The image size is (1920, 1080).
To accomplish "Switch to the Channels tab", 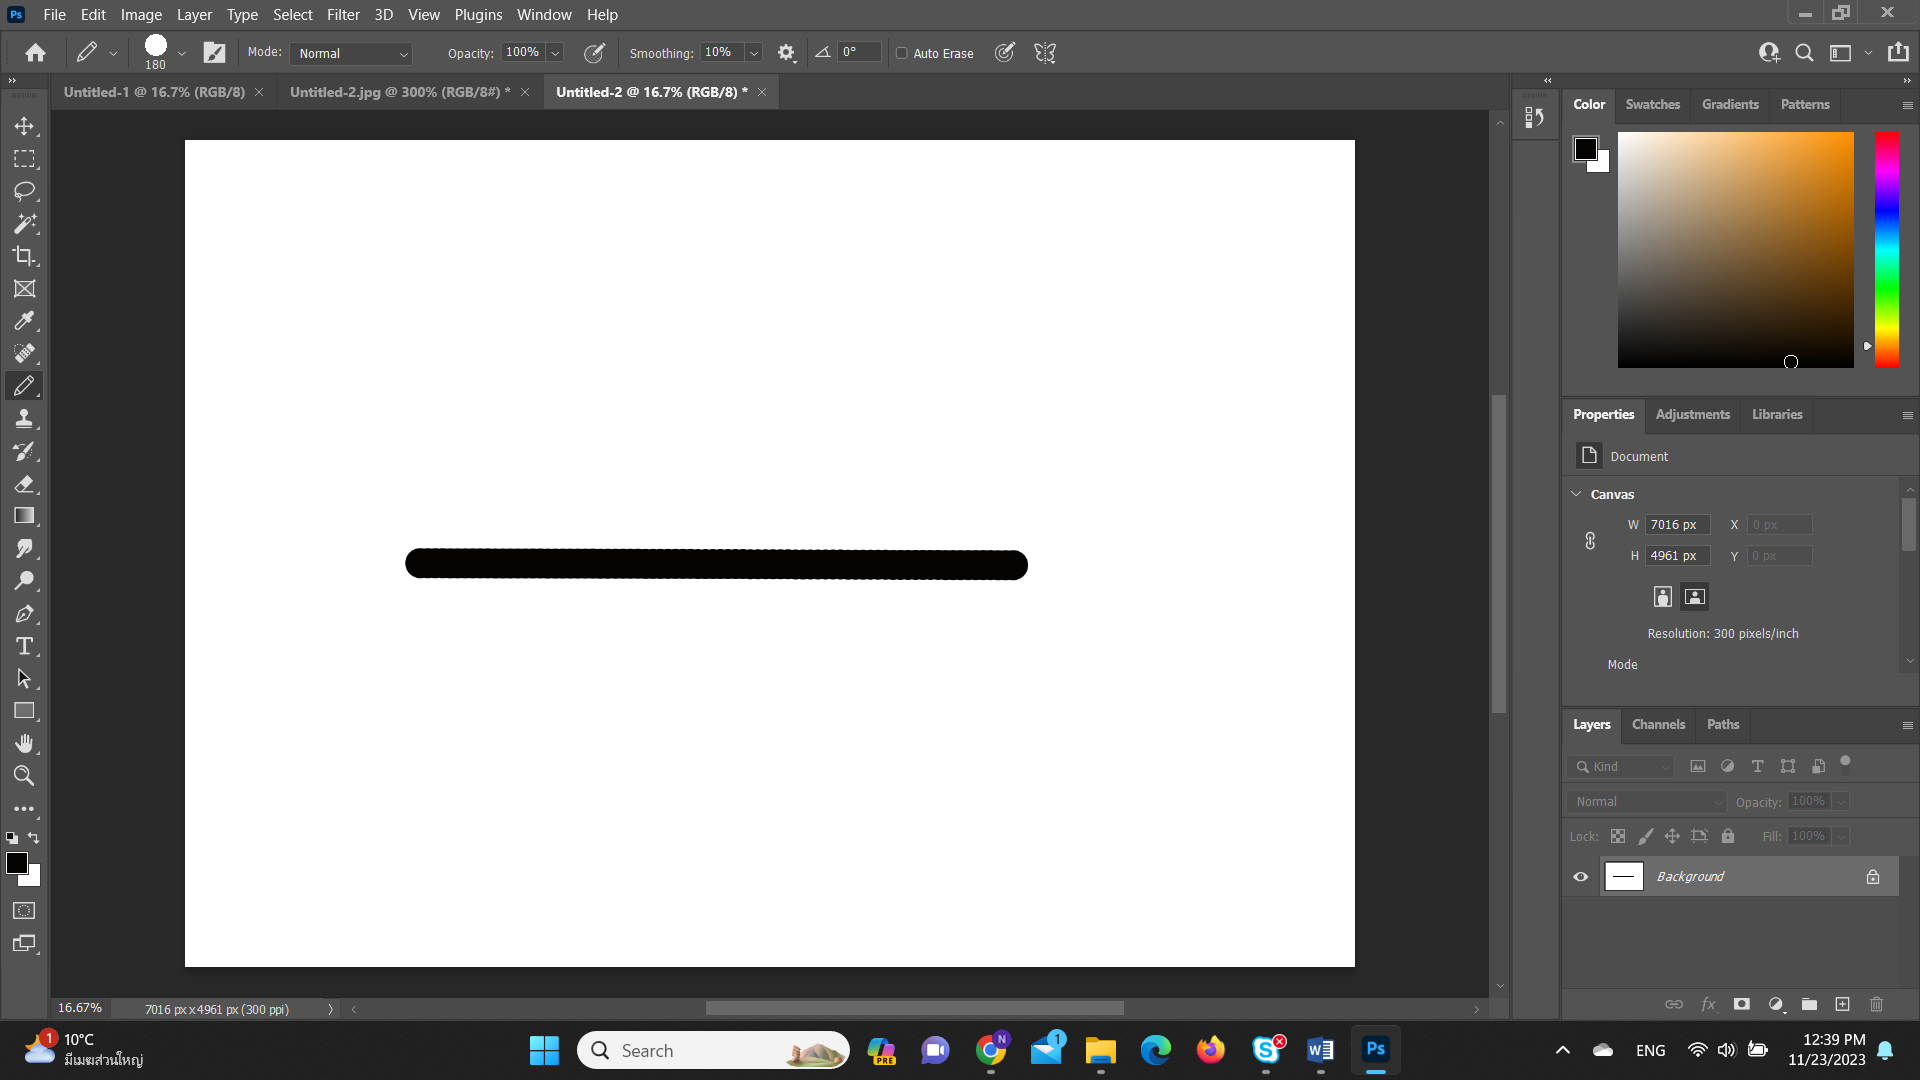I will [1658, 724].
